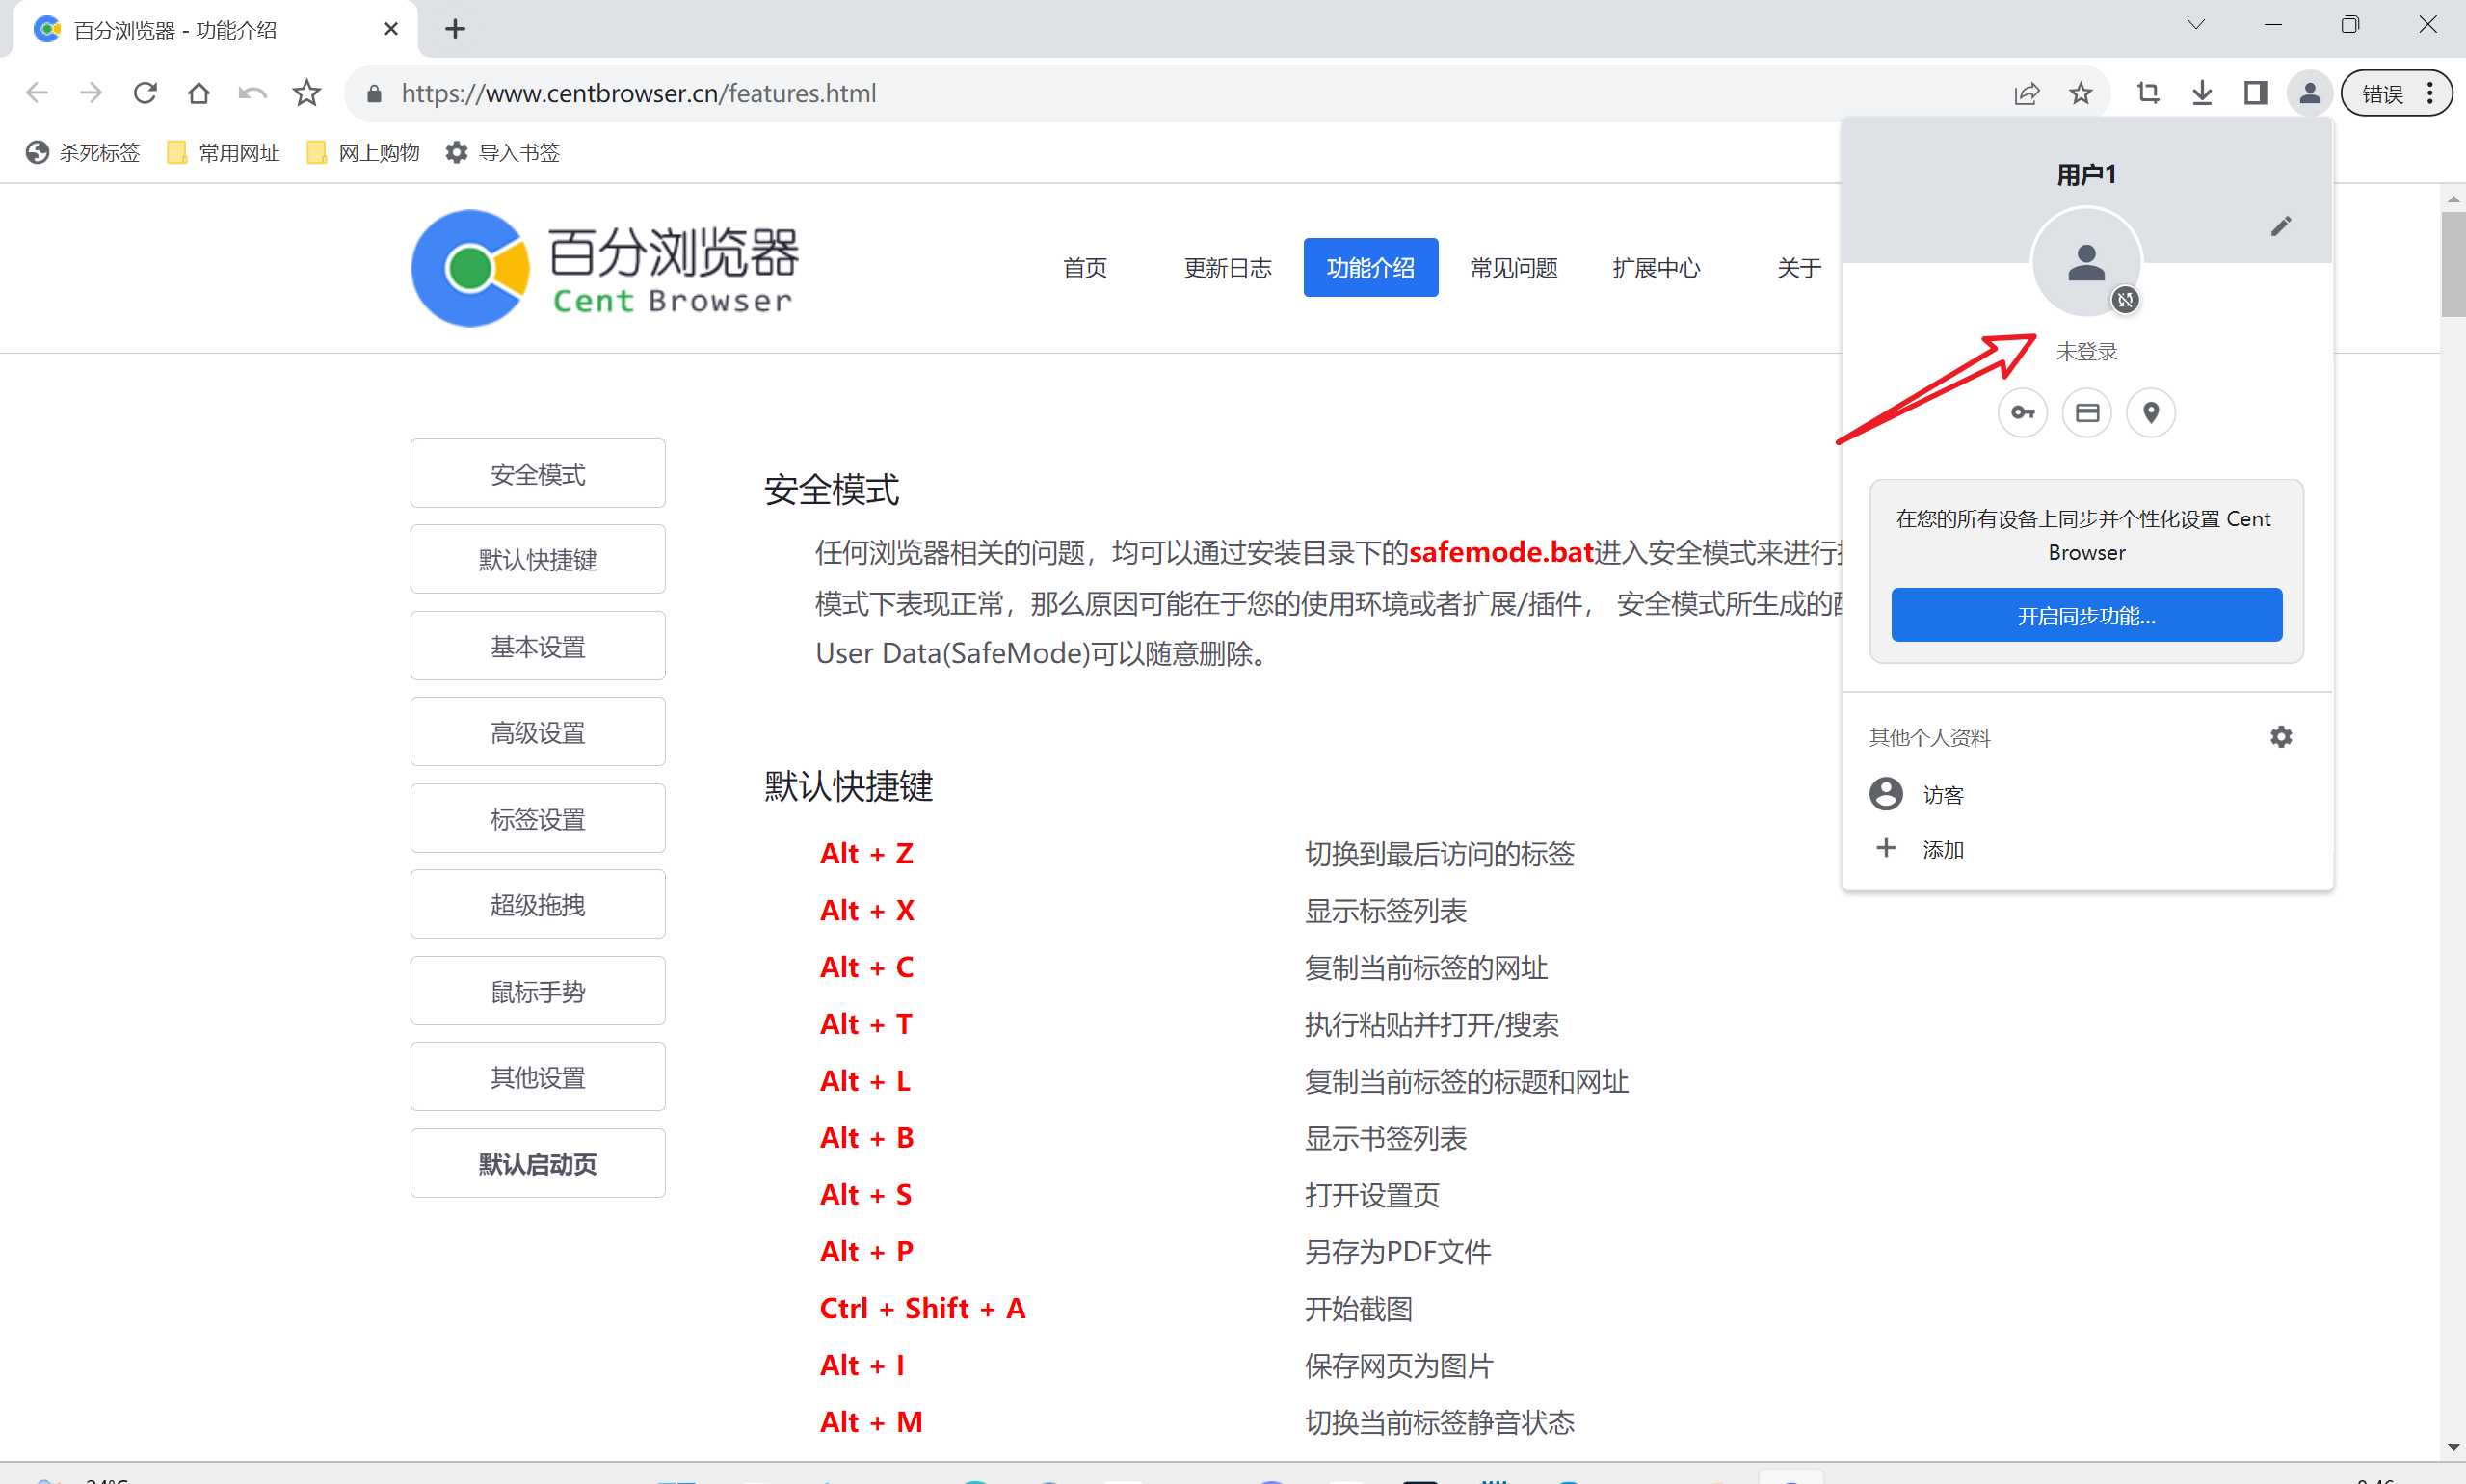Screen dimensions: 2466x1484
Task: Click the 默认快捷键 sidebar button
Action: click(x=538, y=560)
